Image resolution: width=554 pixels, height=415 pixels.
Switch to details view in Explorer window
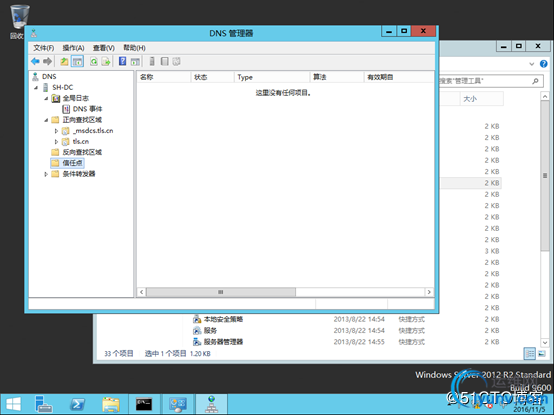tap(530, 353)
